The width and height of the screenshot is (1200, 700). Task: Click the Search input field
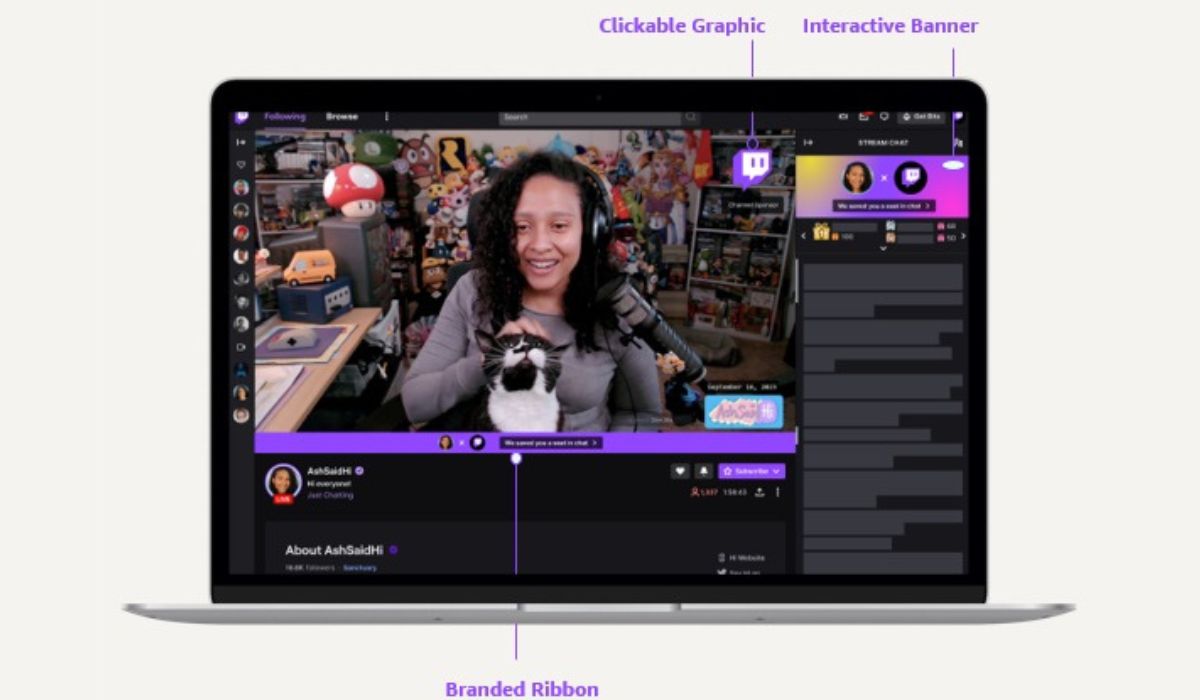pos(590,118)
